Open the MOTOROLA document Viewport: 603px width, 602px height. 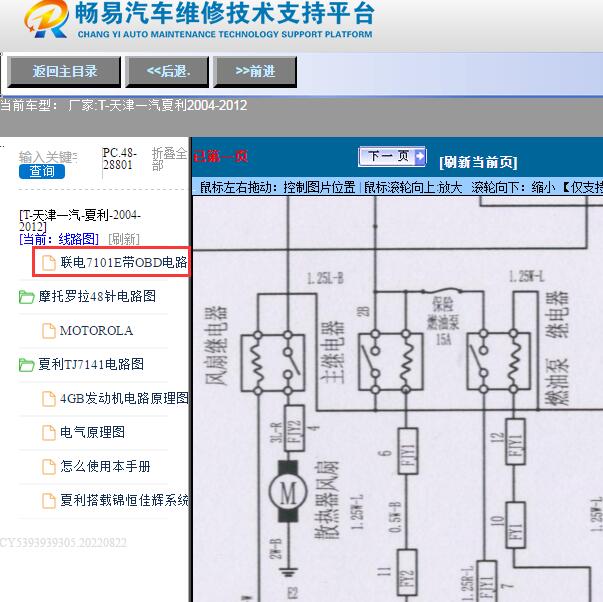pyautogui.click(x=96, y=330)
